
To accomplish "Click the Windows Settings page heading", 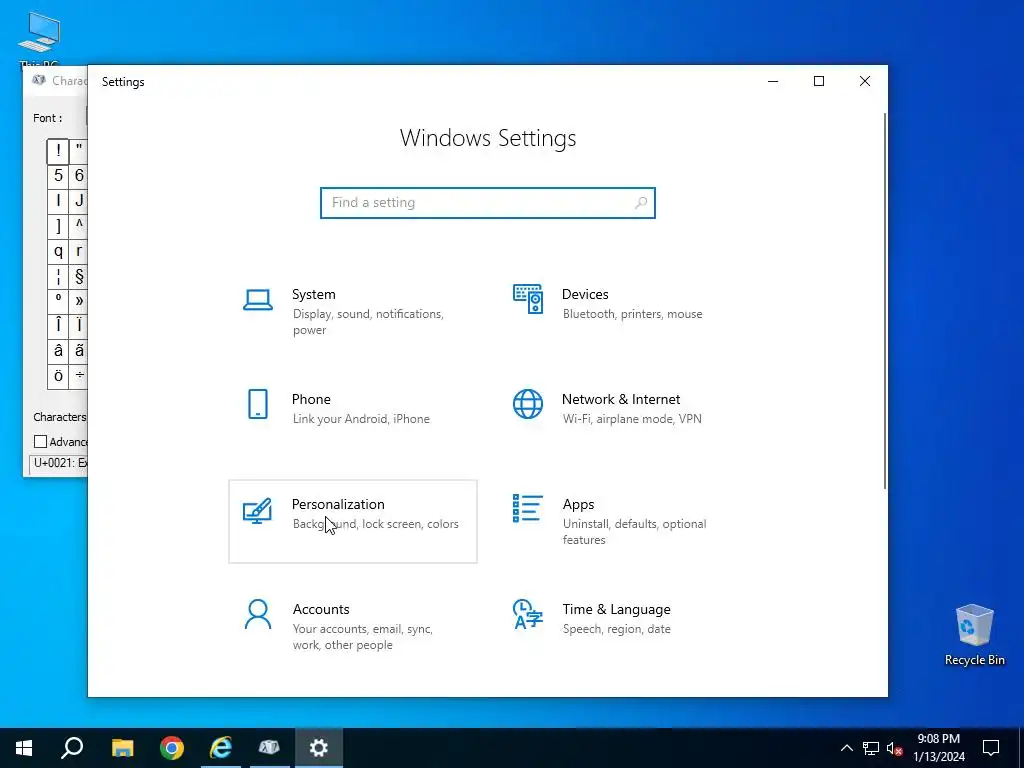I will coord(488,138).
